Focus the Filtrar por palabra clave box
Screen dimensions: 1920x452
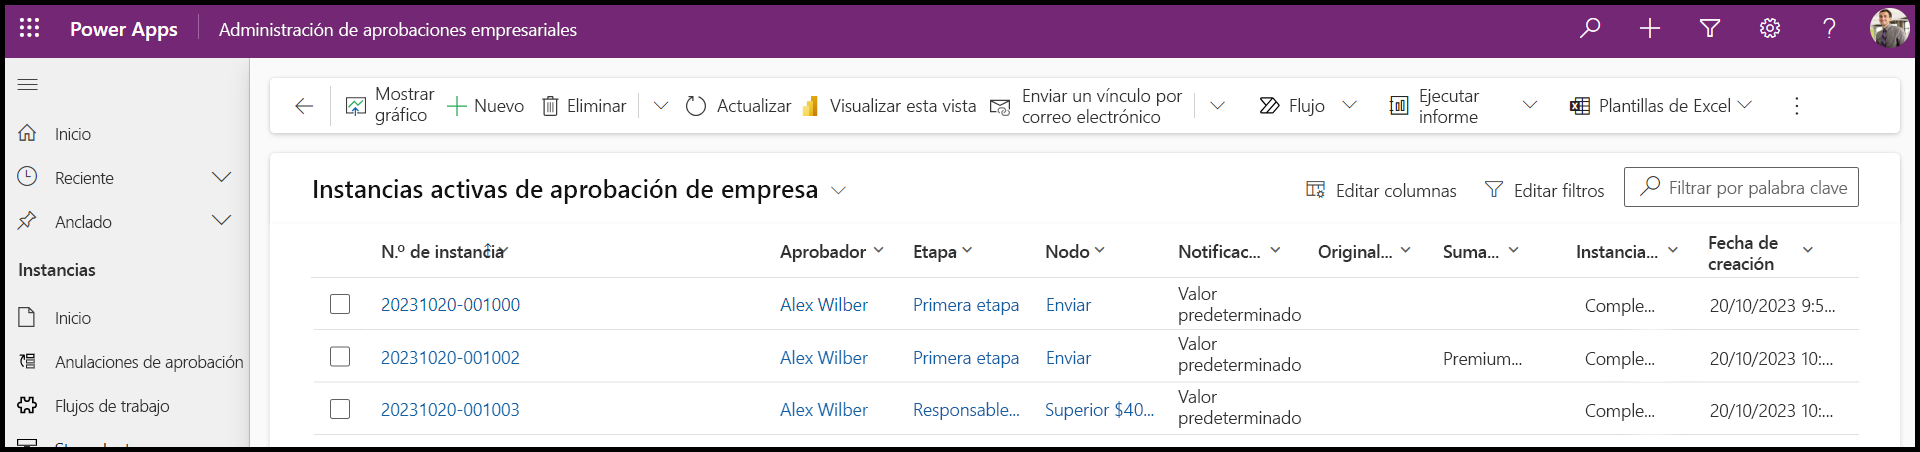(1741, 187)
